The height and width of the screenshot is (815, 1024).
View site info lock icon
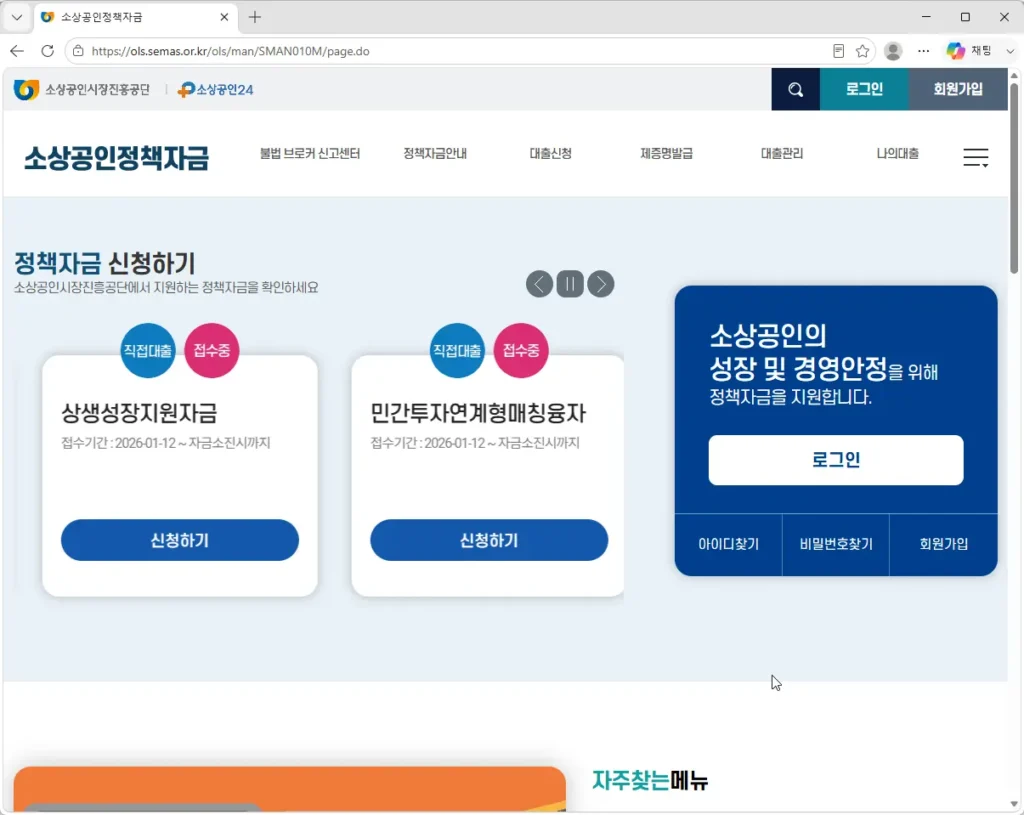tap(78, 51)
